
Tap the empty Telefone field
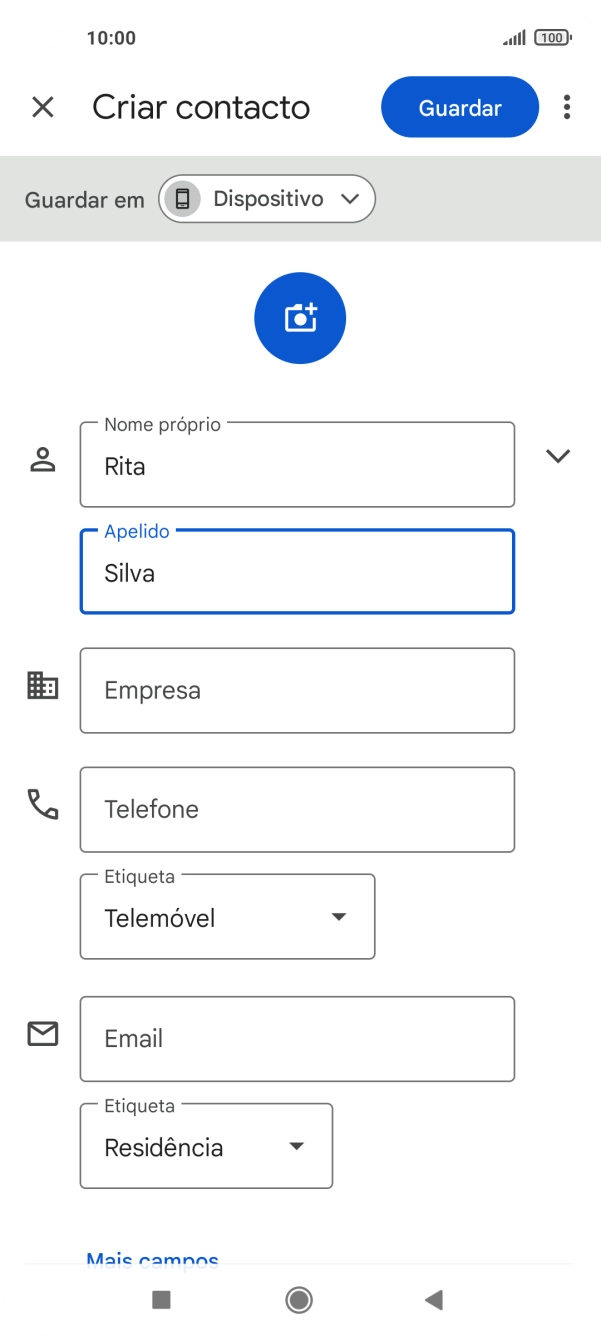coord(297,808)
